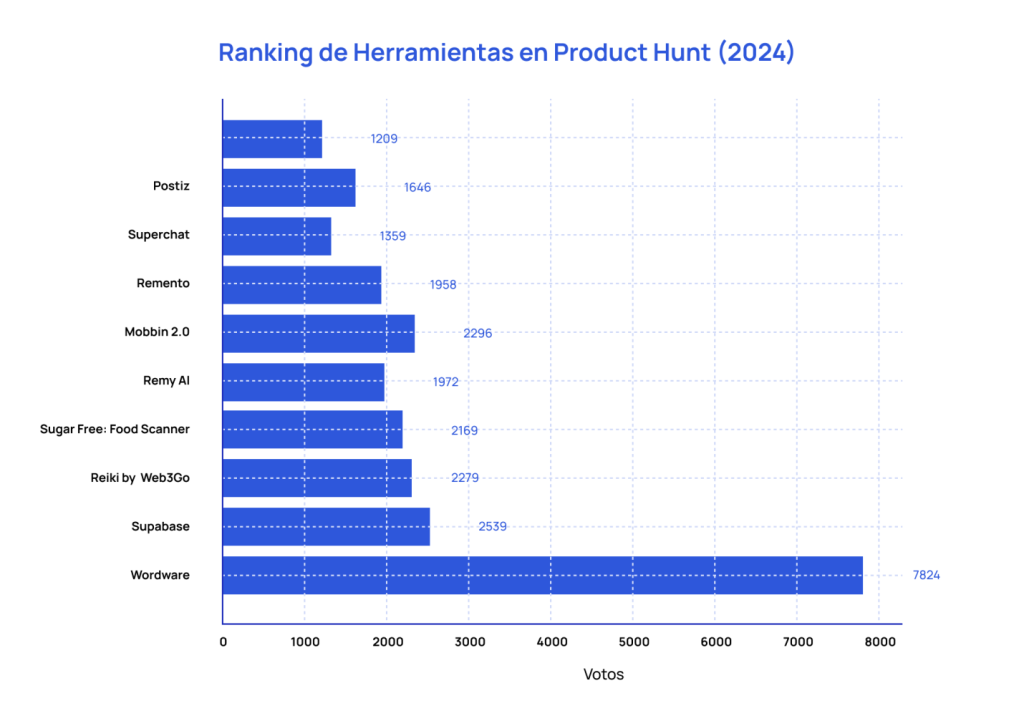The image size is (1024, 716).
Task: Click the Votos axis label
Action: click(603, 674)
